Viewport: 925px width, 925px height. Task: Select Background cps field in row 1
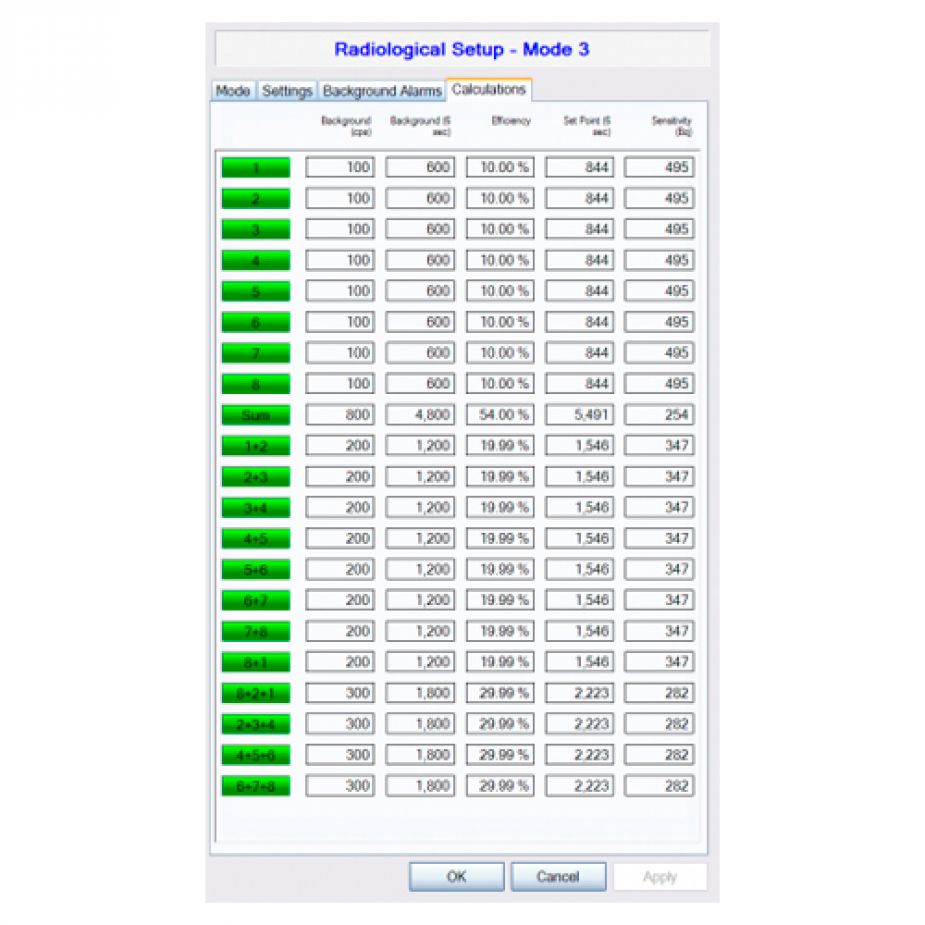pos(340,168)
